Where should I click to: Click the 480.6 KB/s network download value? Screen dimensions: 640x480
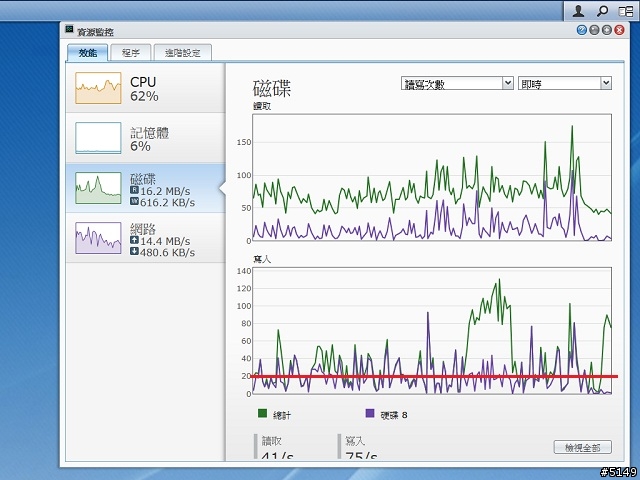[x=167, y=252]
